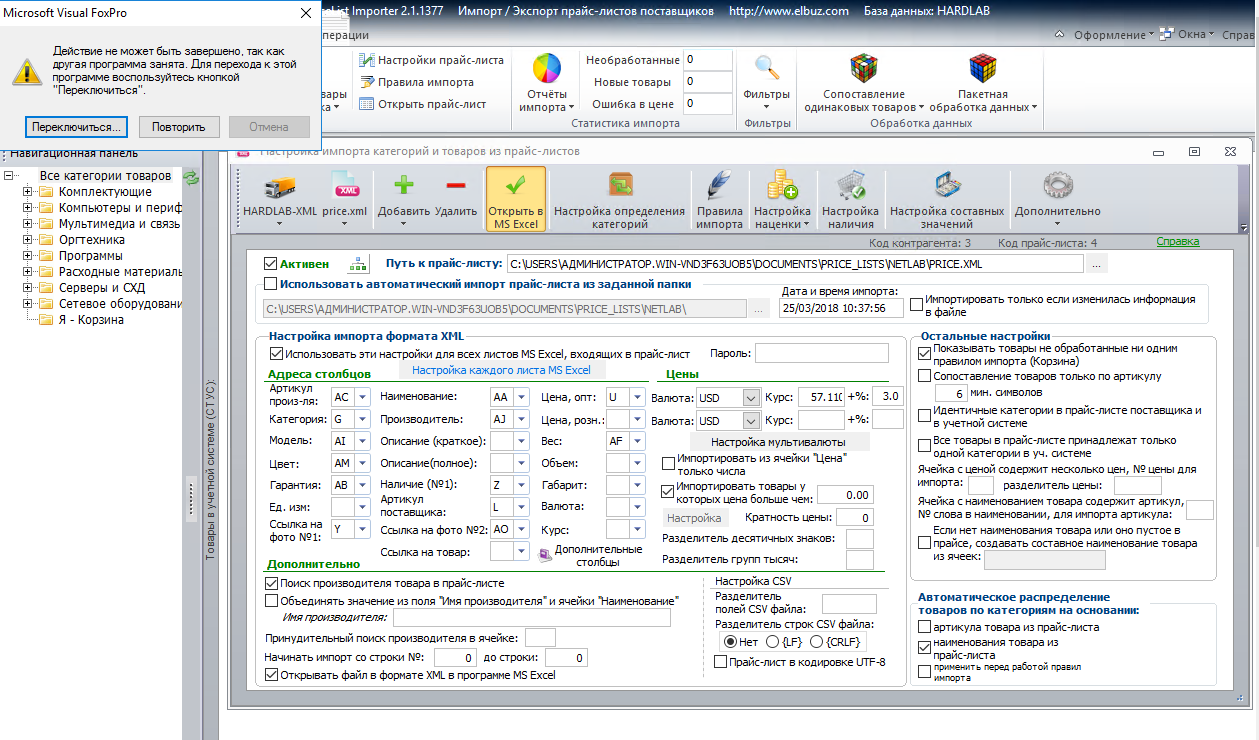This screenshot has width=1259, height=740.
Task: Open Категория column dropdown
Action: coord(362,419)
